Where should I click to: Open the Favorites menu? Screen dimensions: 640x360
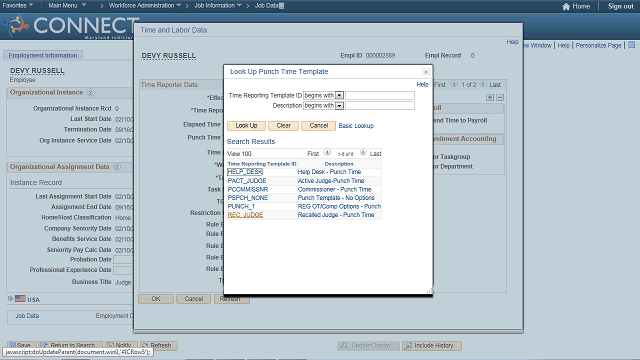pos(18,6)
